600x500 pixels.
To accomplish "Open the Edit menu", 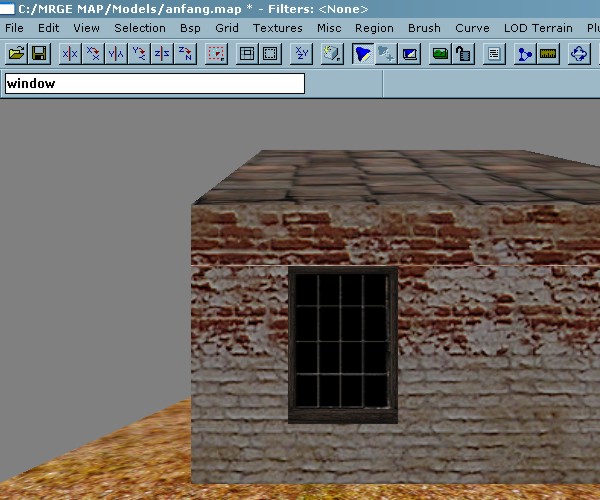I will 48,28.
